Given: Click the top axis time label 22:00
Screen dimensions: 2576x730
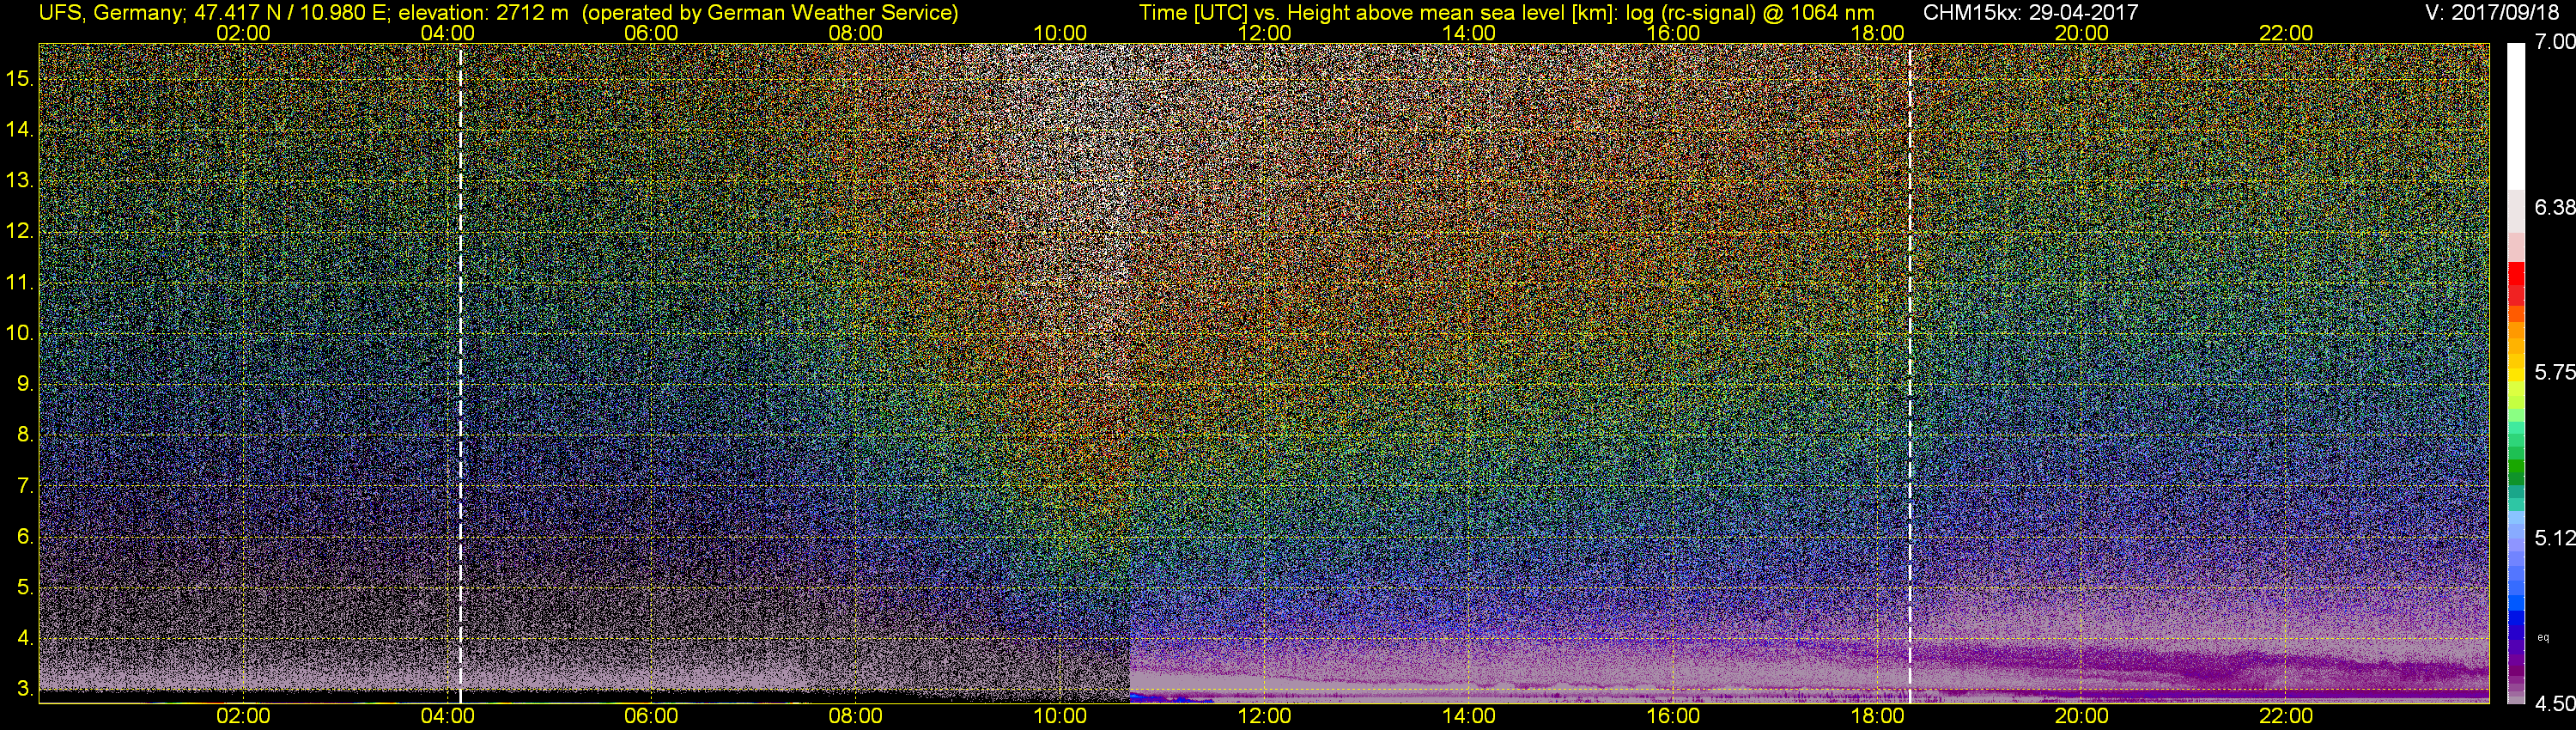Looking at the screenshot, I should tap(2286, 33).
